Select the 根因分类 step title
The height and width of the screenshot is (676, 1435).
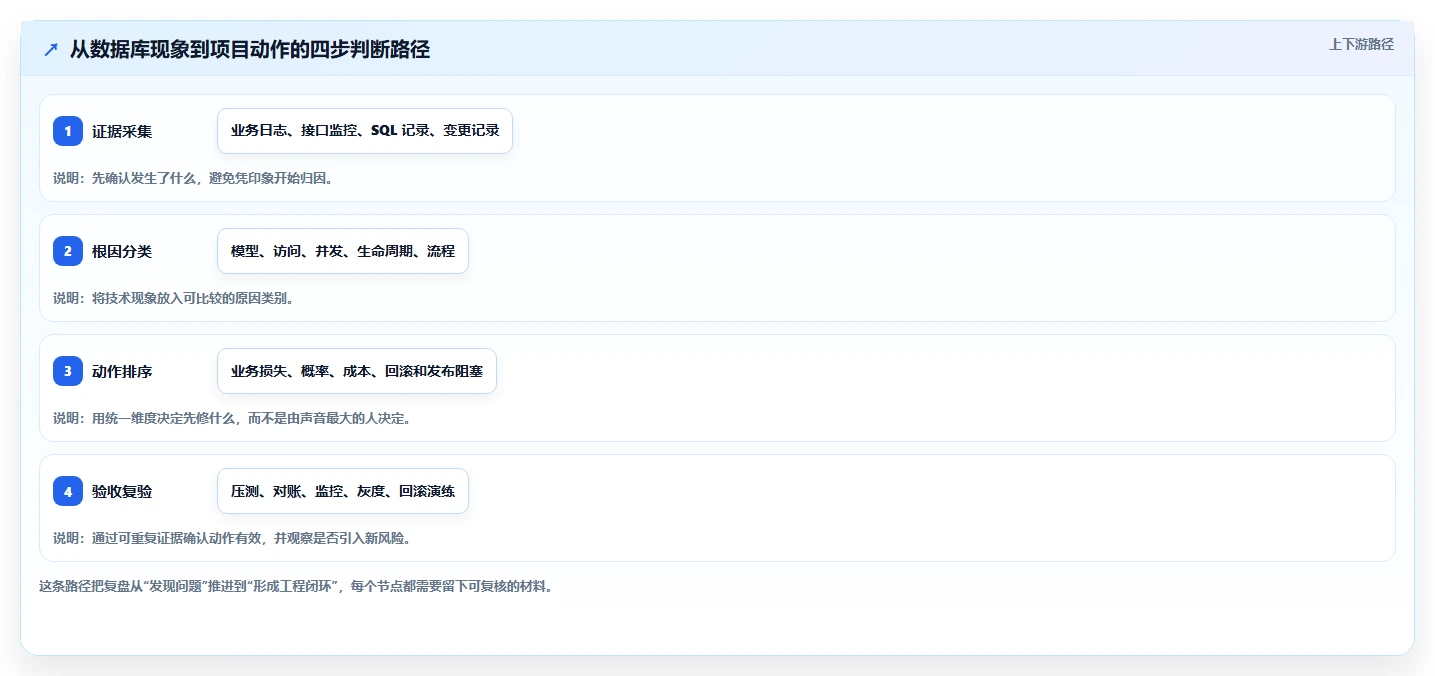122,251
